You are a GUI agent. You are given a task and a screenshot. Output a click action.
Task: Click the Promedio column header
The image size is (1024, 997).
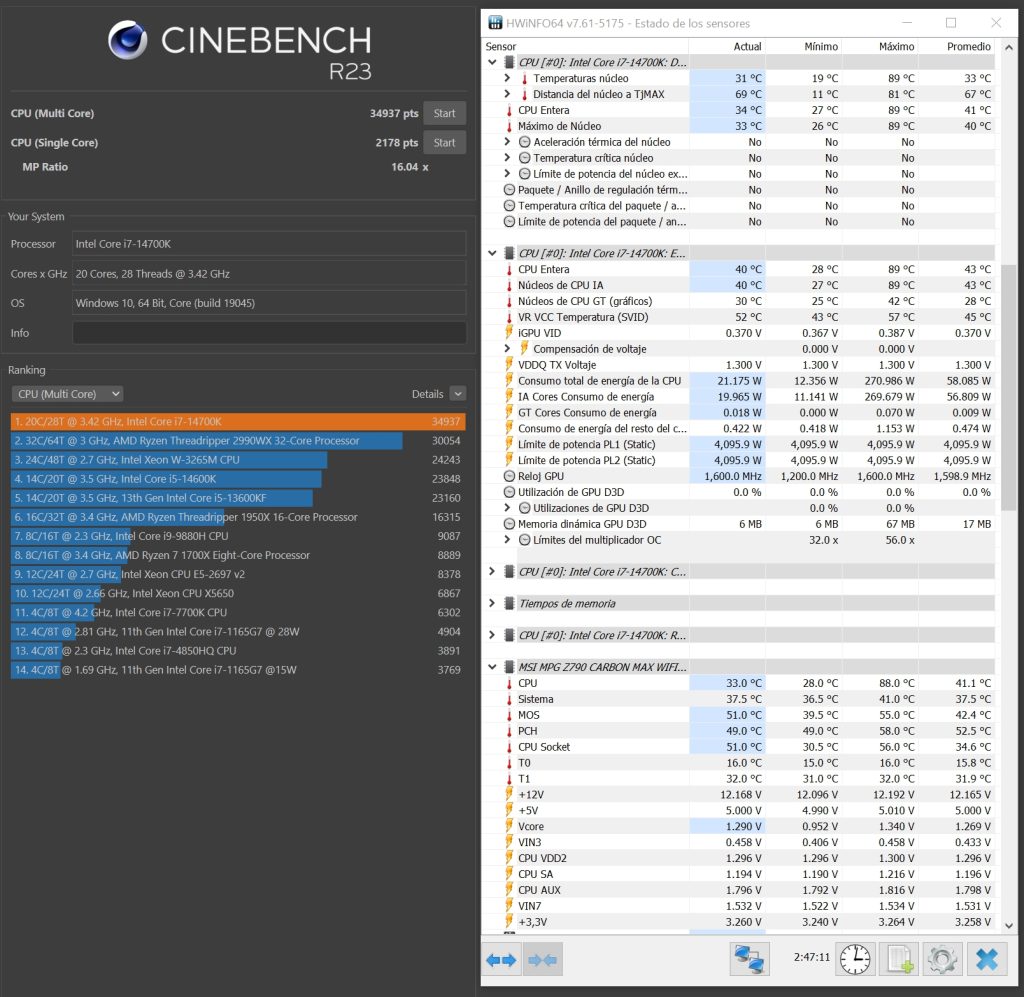pos(968,46)
